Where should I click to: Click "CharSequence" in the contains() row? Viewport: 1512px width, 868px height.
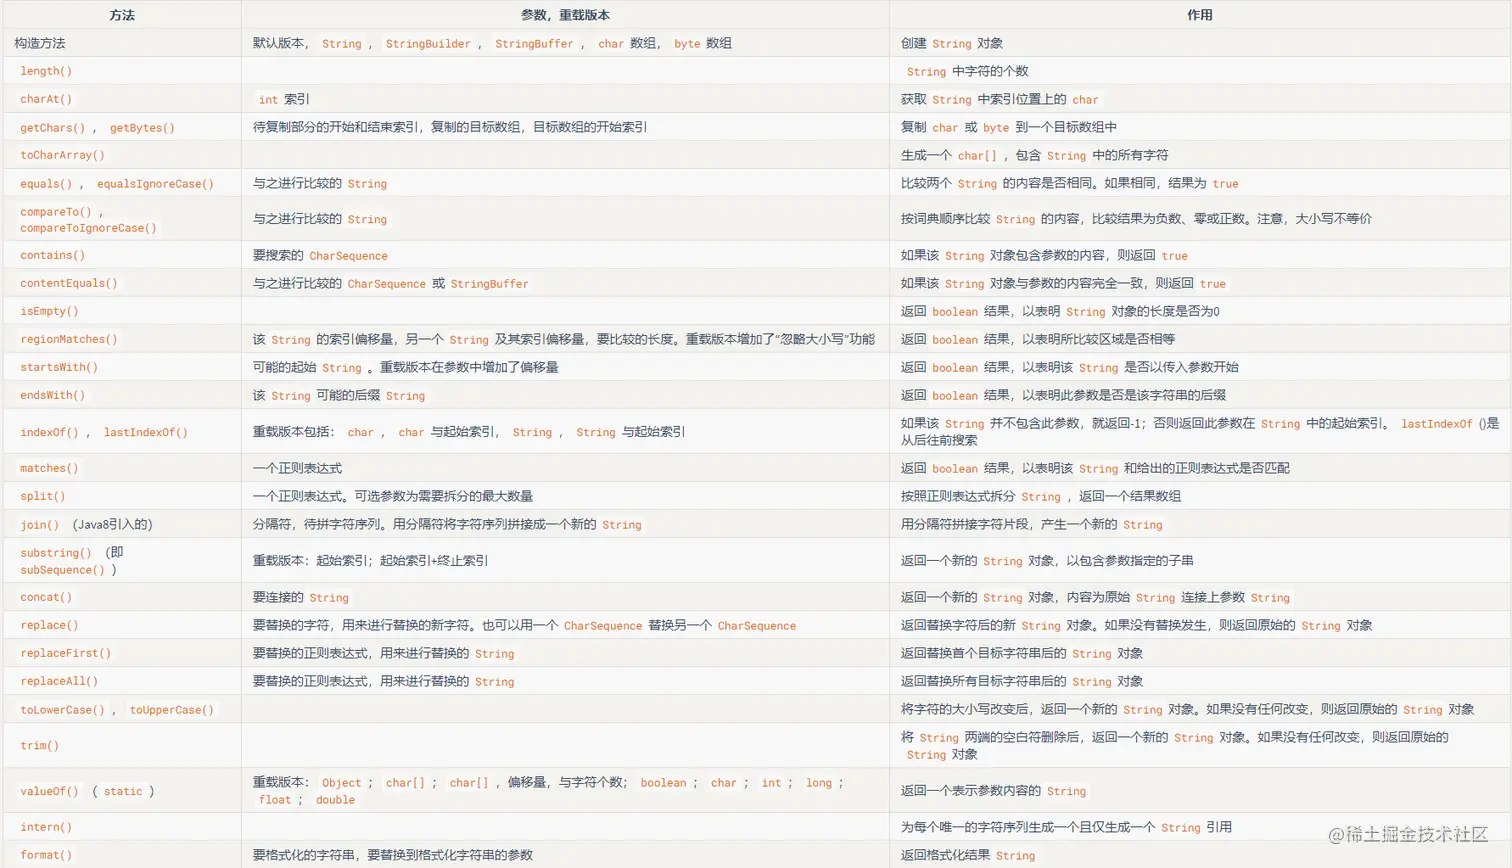[348, 255]
